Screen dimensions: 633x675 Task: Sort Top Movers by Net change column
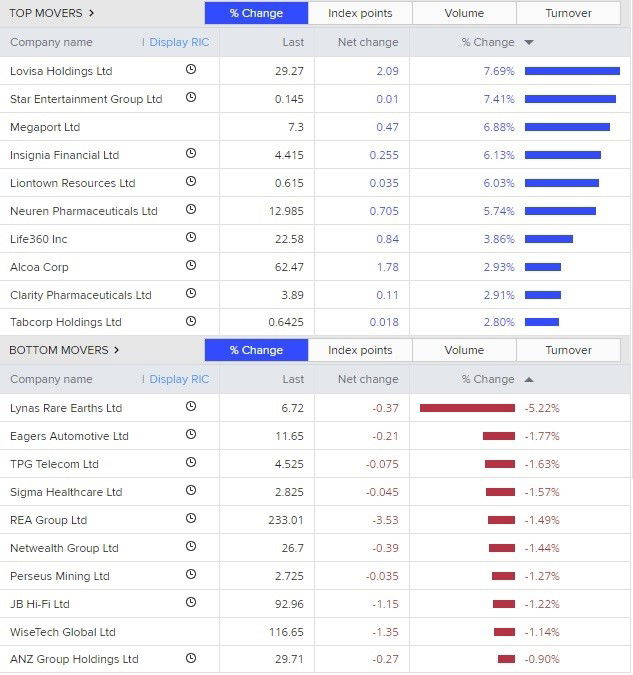[368, 42]
